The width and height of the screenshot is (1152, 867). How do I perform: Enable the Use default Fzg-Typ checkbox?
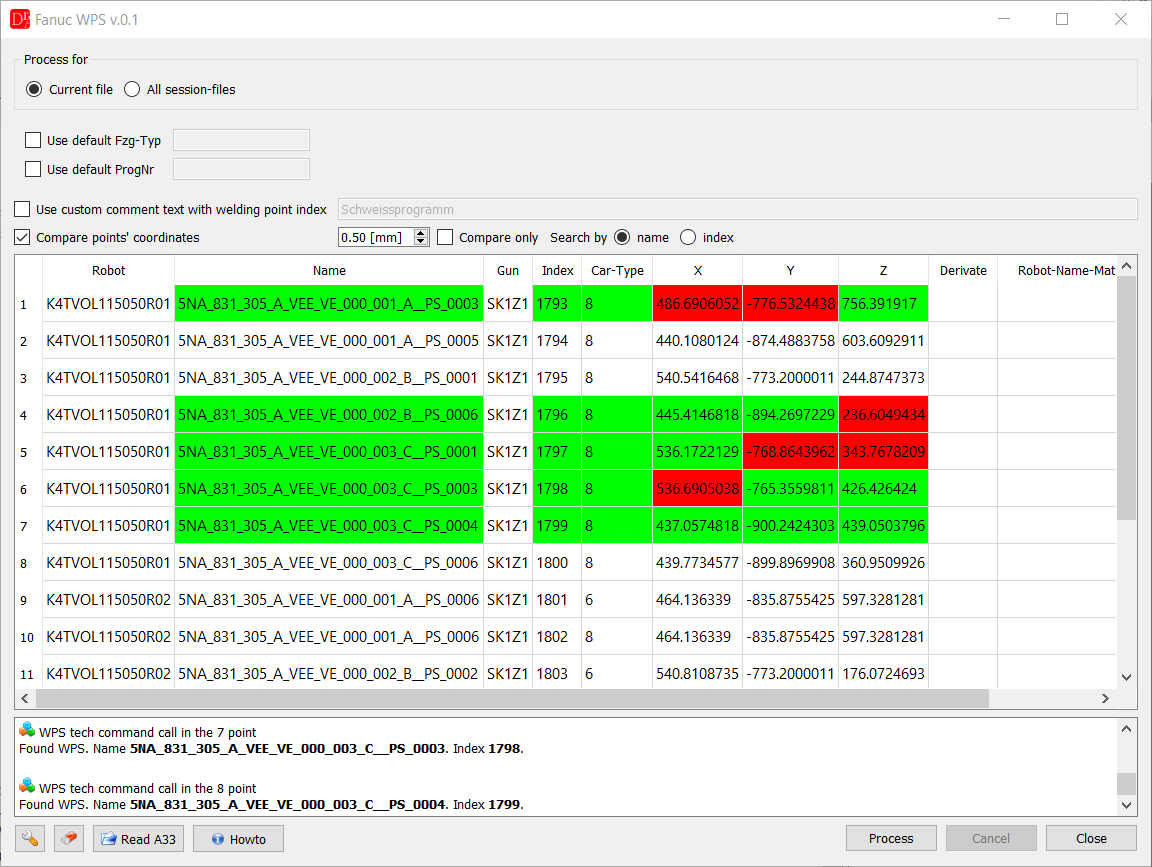(33, 140)
